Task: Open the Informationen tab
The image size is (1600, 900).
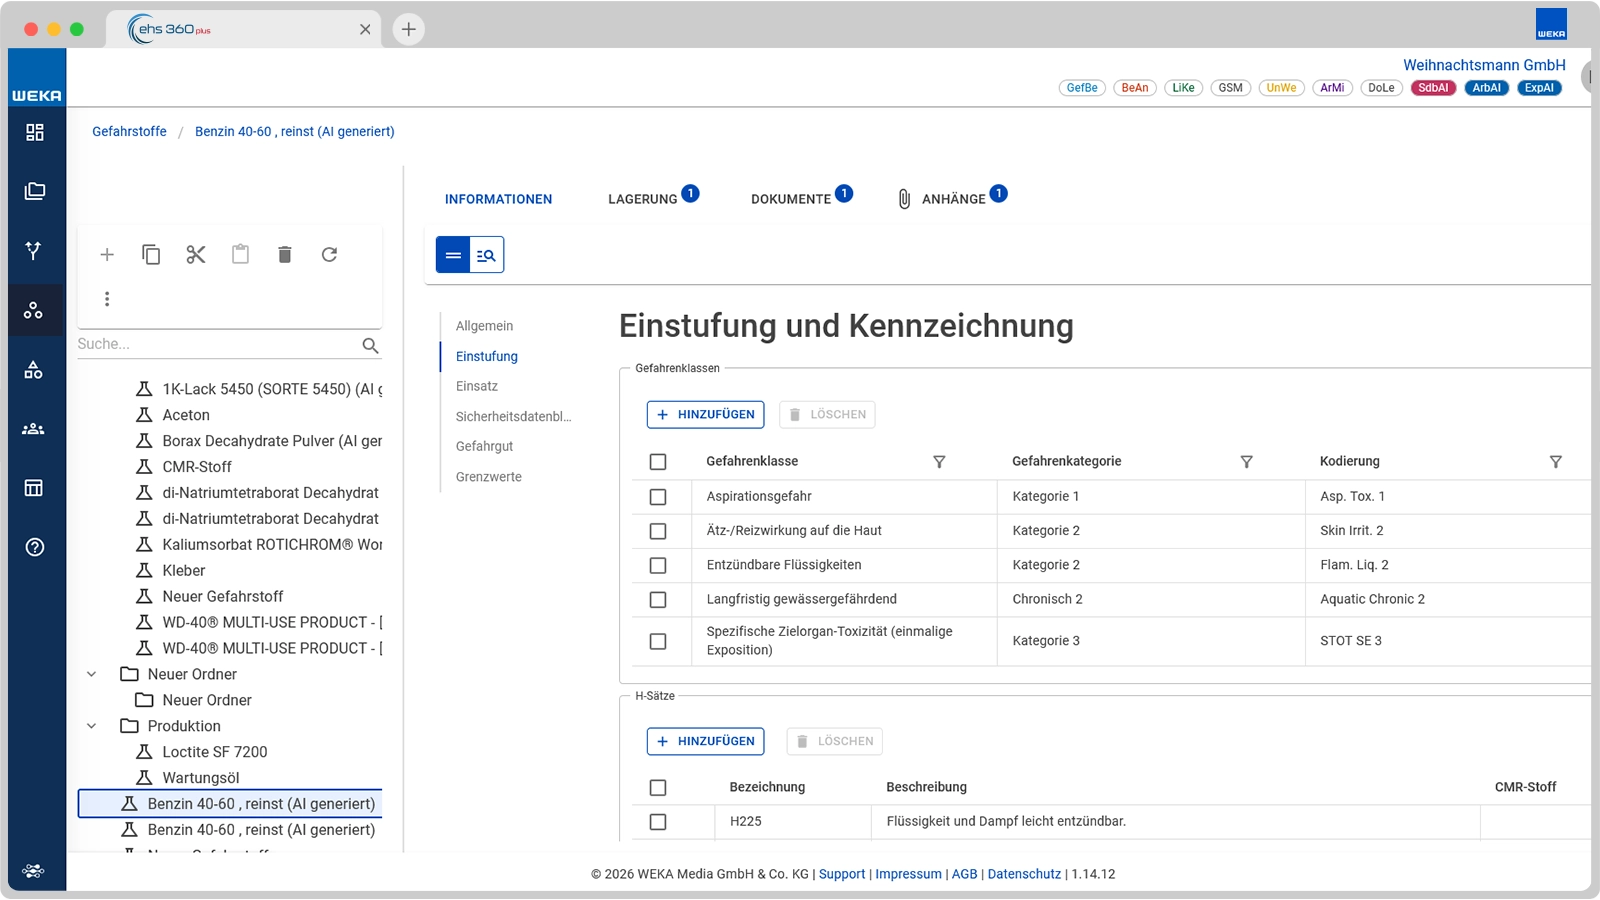Action: pyautogui.click(x=498, y=199)
